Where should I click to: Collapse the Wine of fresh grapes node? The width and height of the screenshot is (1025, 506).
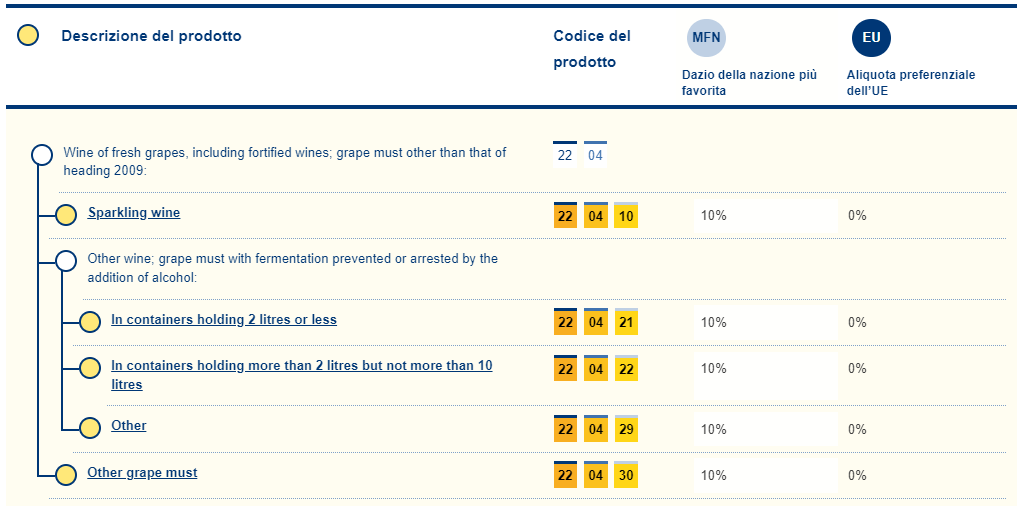pyautogui.click(x=42, y=155)
